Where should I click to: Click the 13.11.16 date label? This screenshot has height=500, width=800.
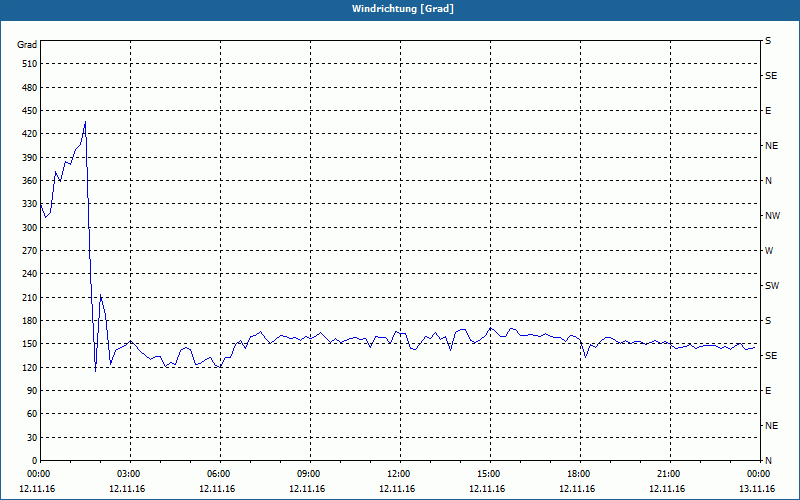tap(757, 489)
